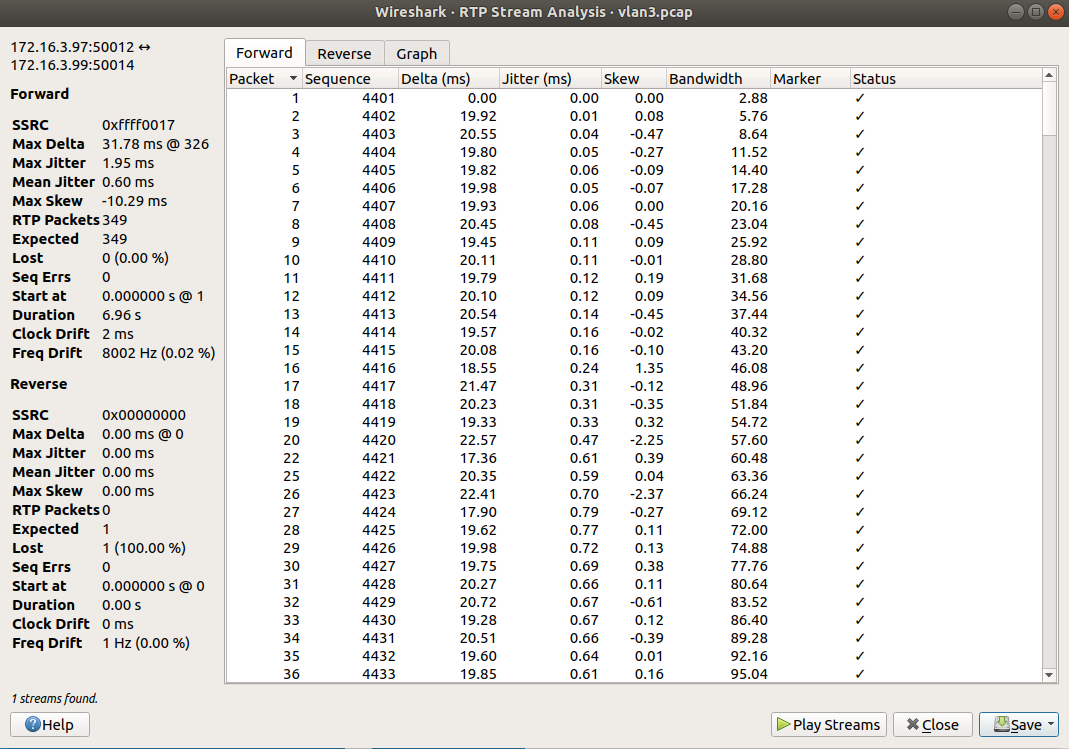Click Reverse section heading in statistics
This screenshot has height=749, width=1069.
[39, 384]
